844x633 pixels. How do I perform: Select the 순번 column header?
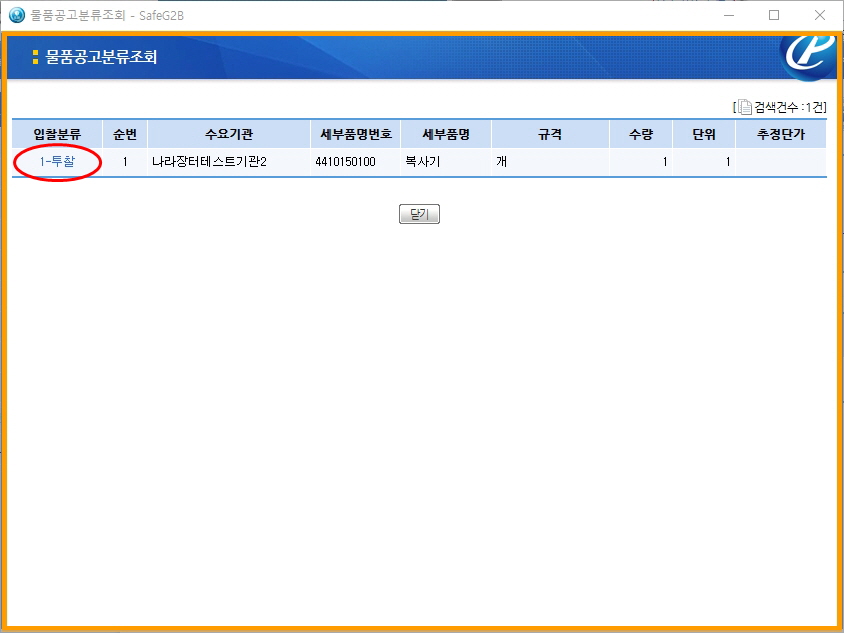click(x=125, y=134)
